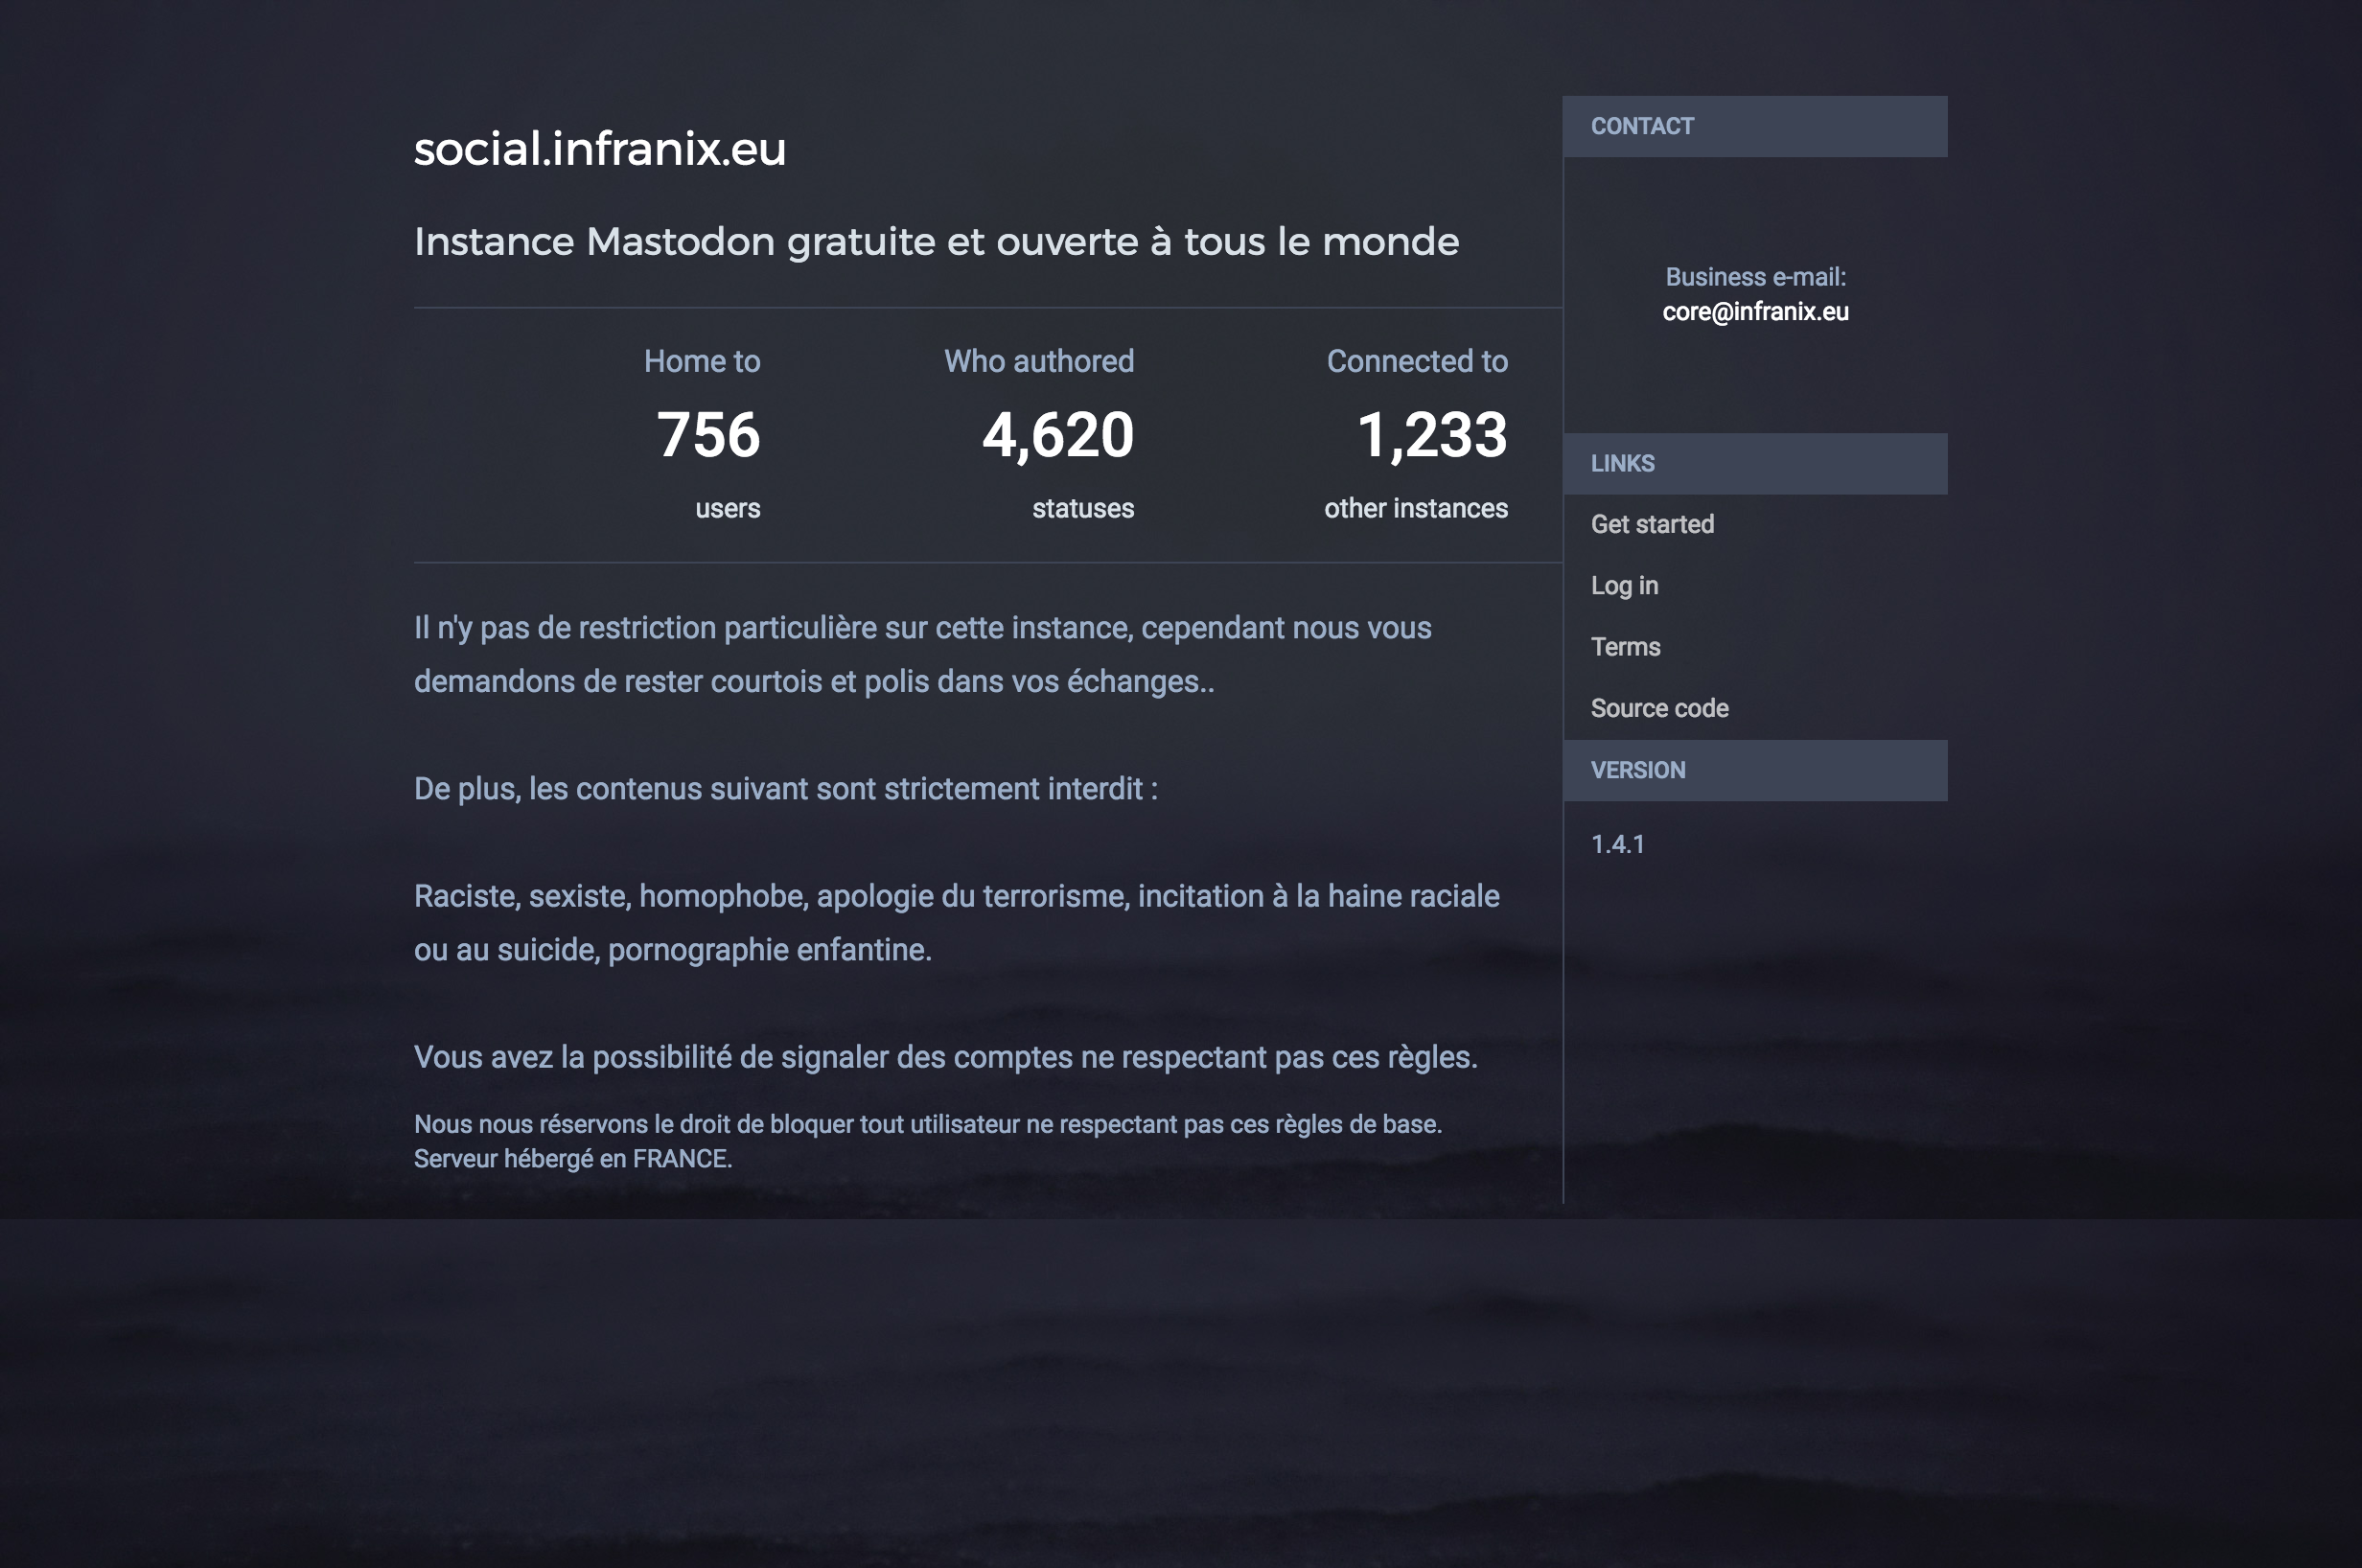Image resolution: width=2362 pixels, height=1568 pixels.
Task: Select the core@infranix.eu email address
Action: 1755,312
